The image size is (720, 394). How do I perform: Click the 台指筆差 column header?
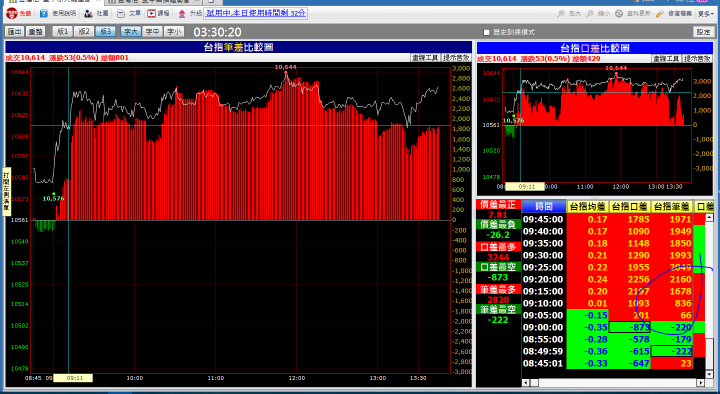tap(672, 207)
